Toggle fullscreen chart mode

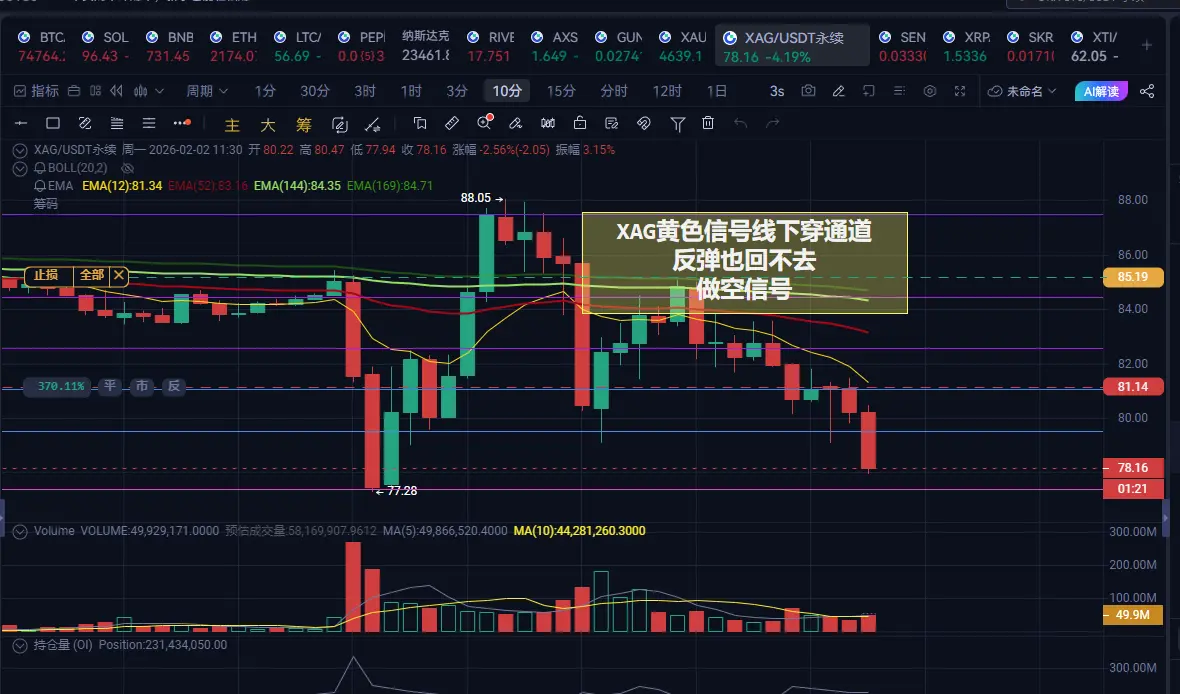point(960,91)
